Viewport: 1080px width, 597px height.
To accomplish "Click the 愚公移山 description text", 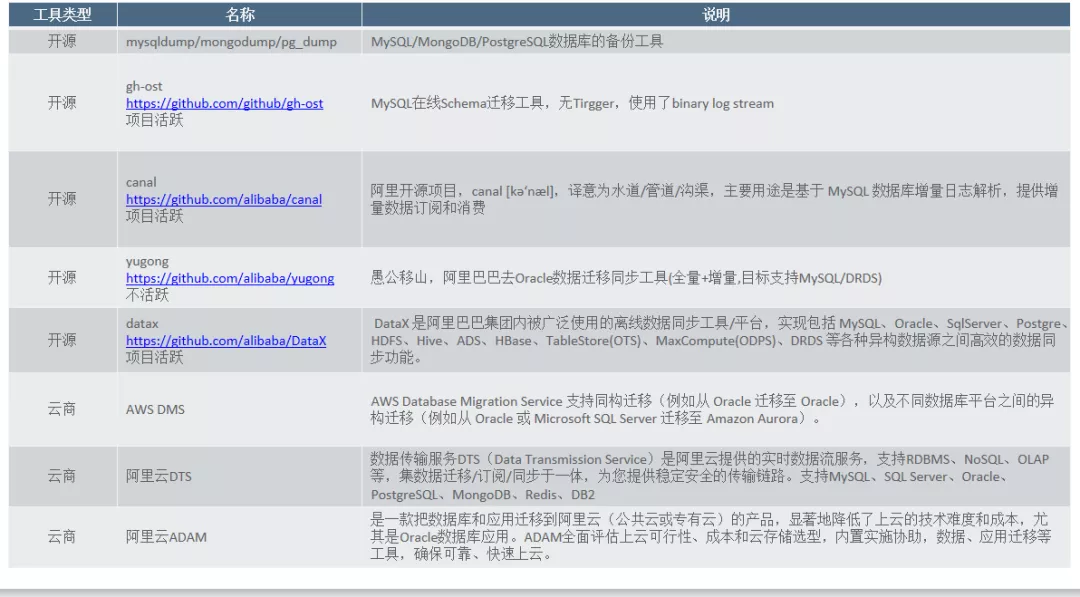I will pyautogui.click(x=626, y=278).
